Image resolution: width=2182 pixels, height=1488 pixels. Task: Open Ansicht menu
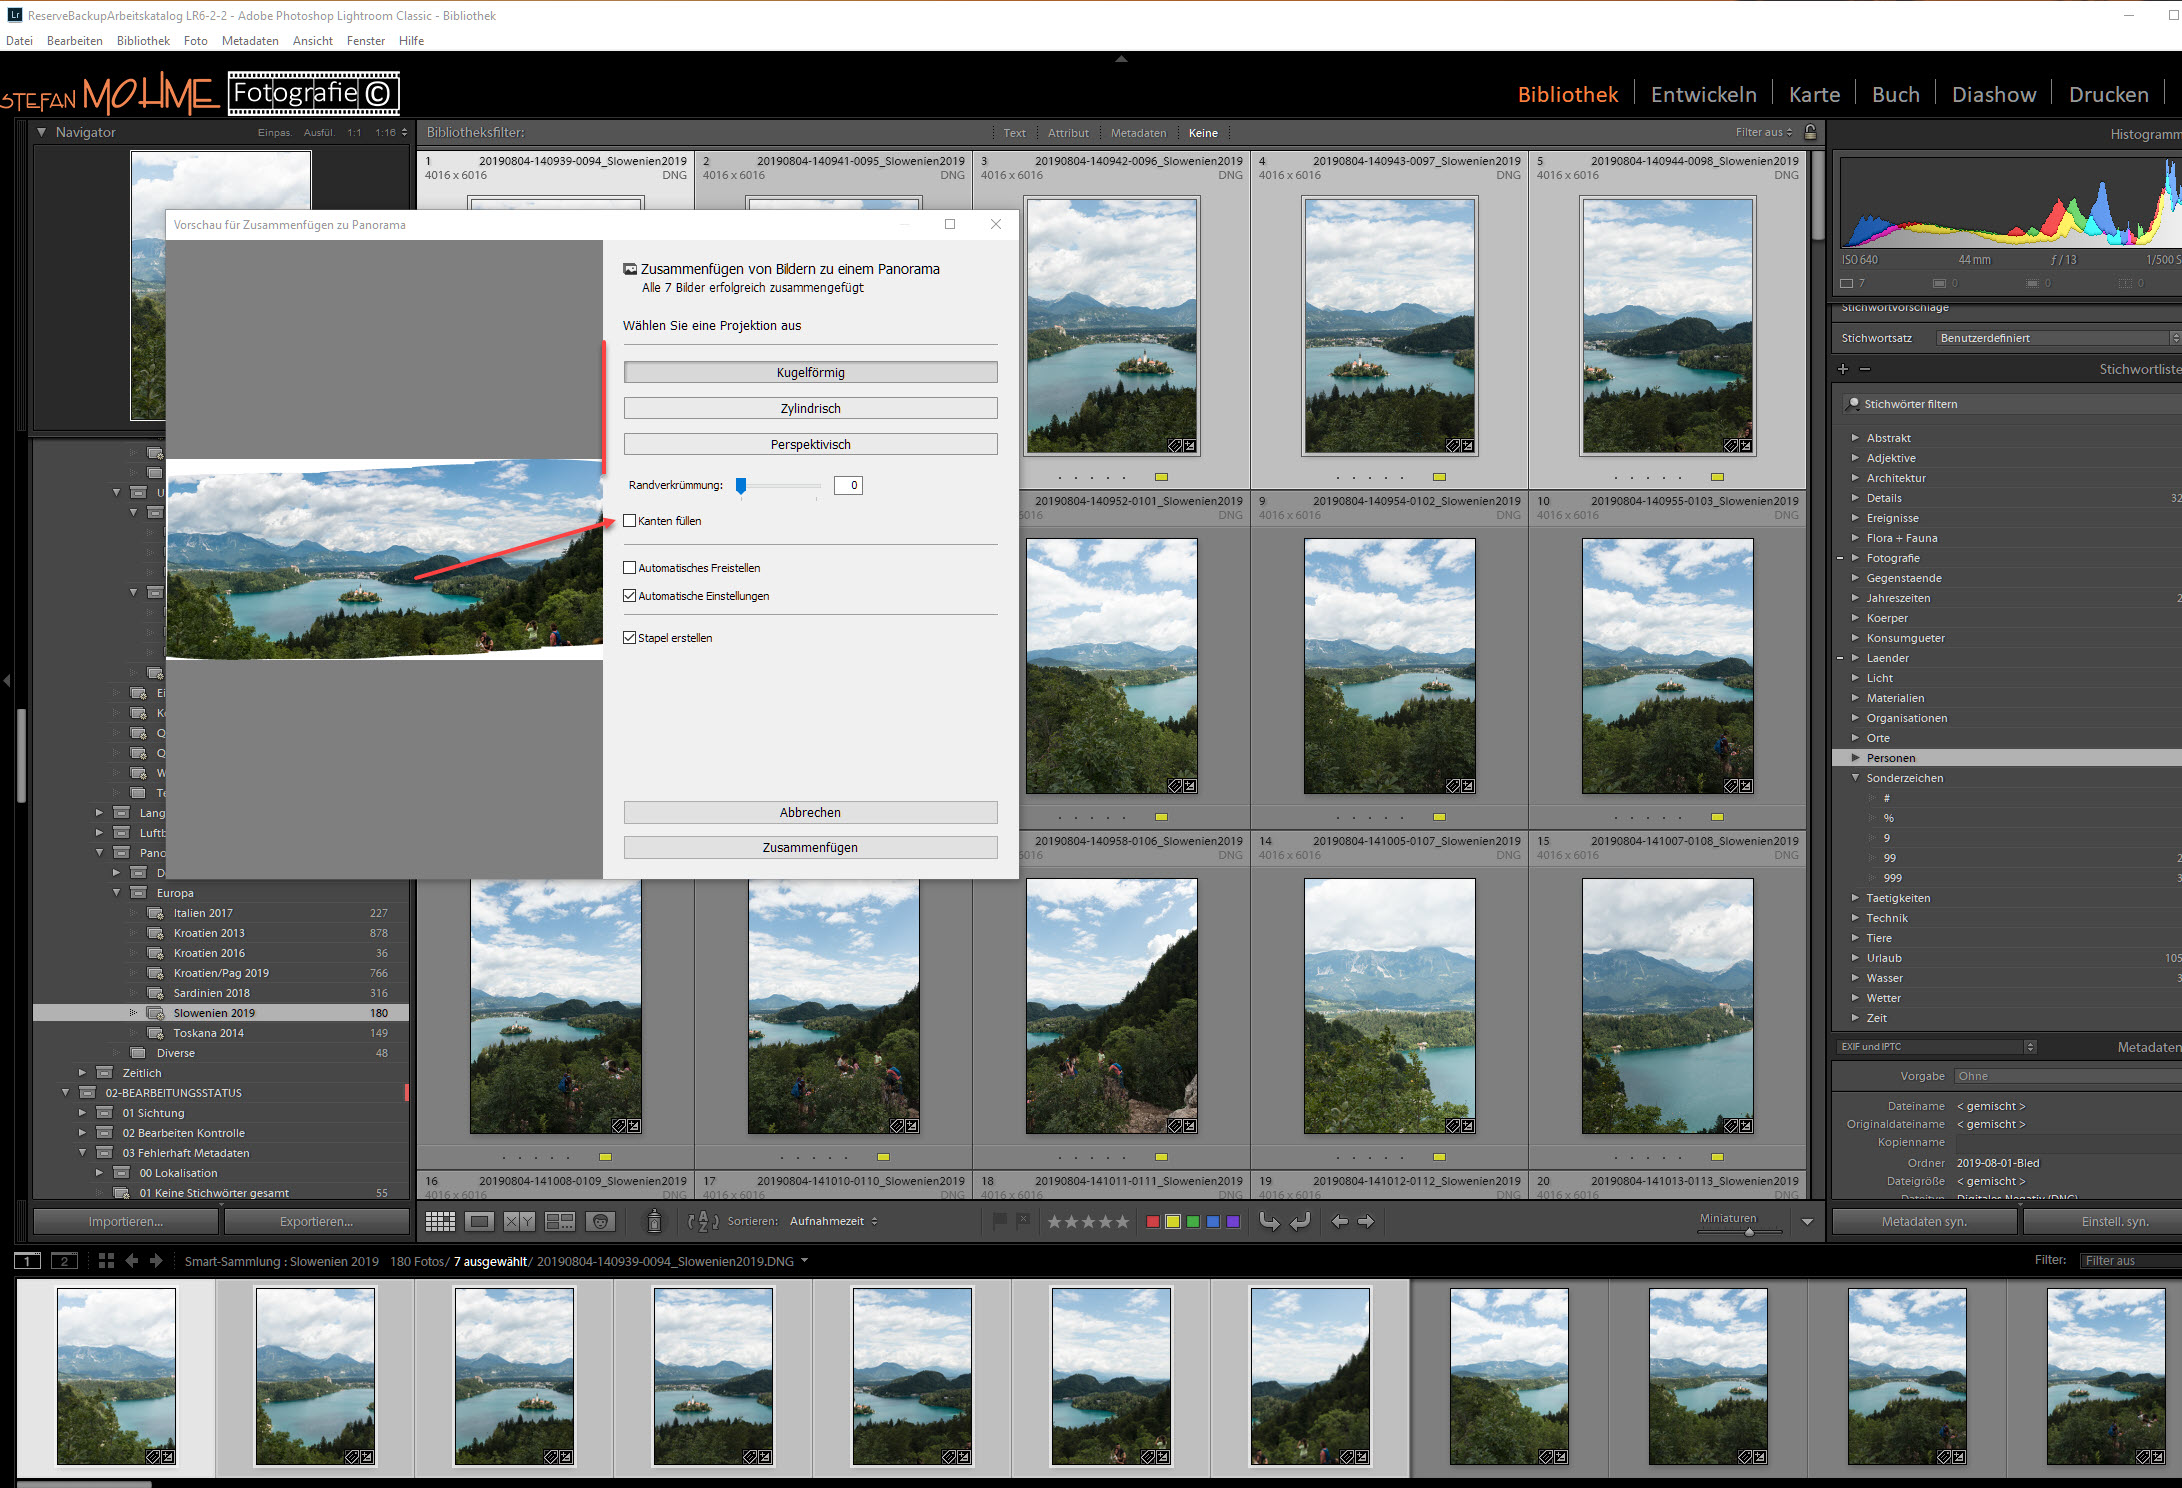point(313,41)
